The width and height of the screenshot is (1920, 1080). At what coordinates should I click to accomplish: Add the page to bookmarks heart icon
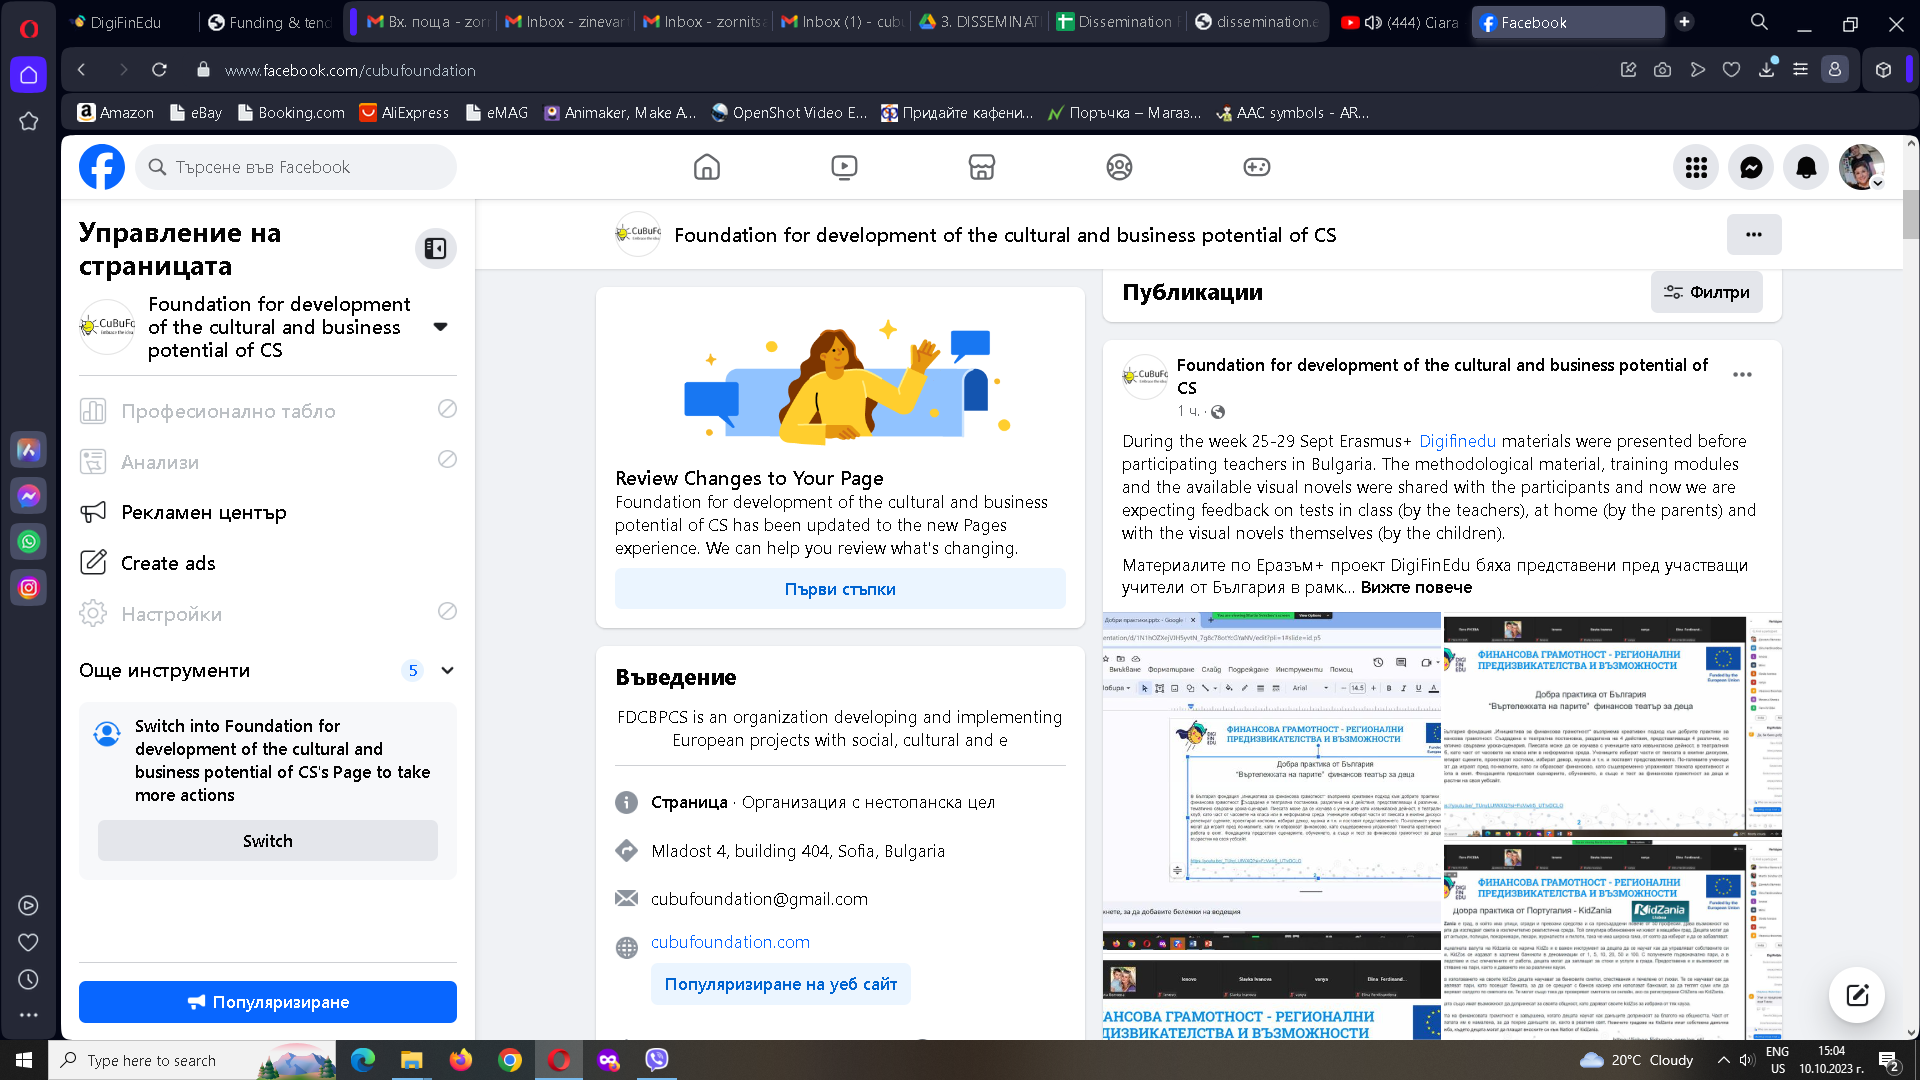(1731, 70)
